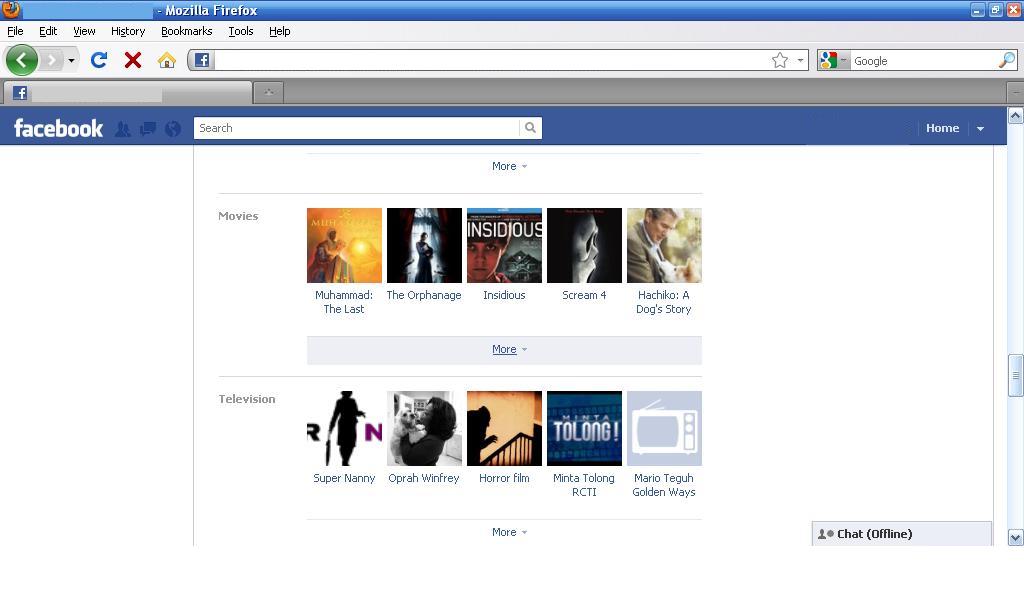This screenshot has width=1024, height=600.
Task: Open the History menu
Action: [128, 31]
